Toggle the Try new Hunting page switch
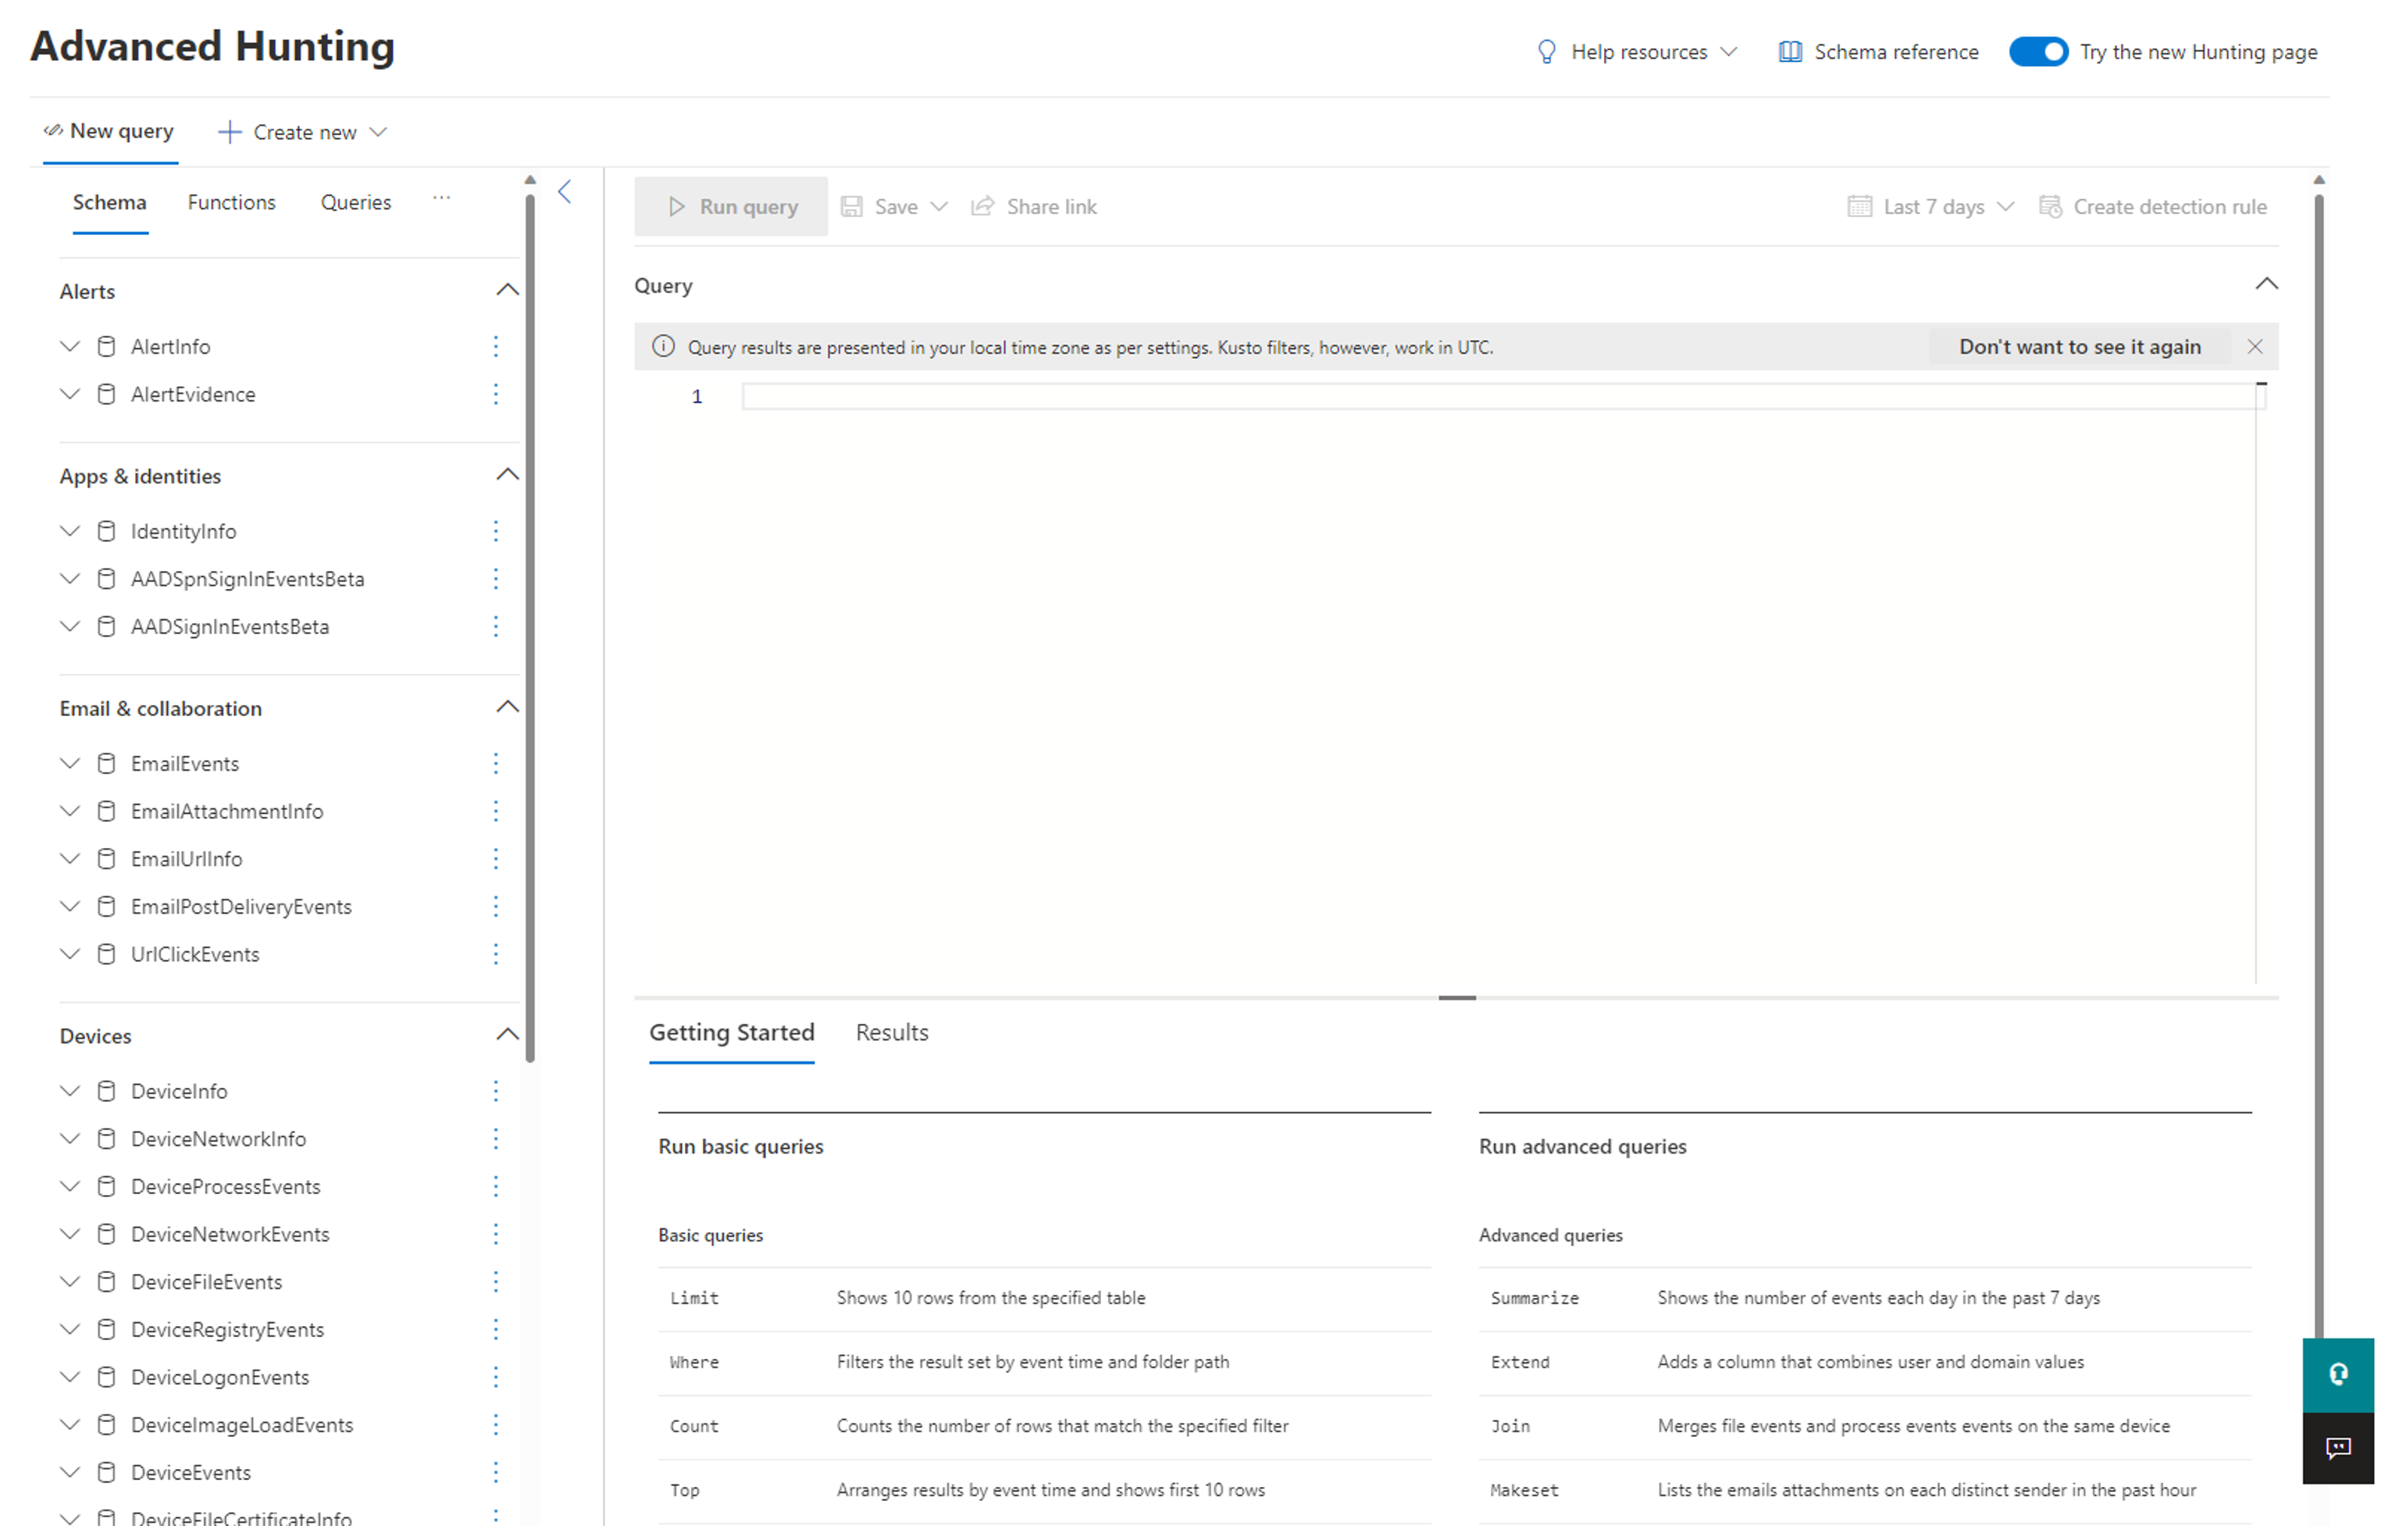Screen dimensions: 2388x1540 point(2038,52)
